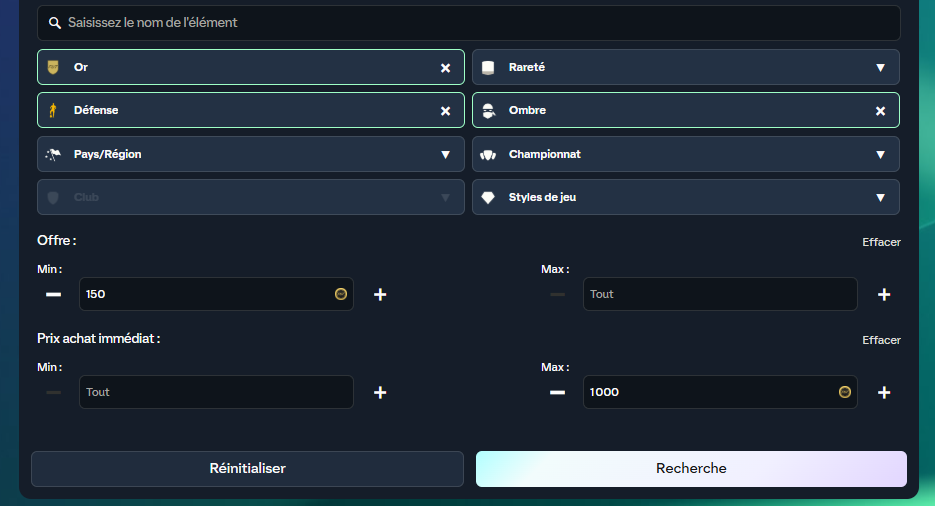Open the Rareté dropdown
Image resolution: width=935 pixels, height=506 pixels.
coord(686,67)
